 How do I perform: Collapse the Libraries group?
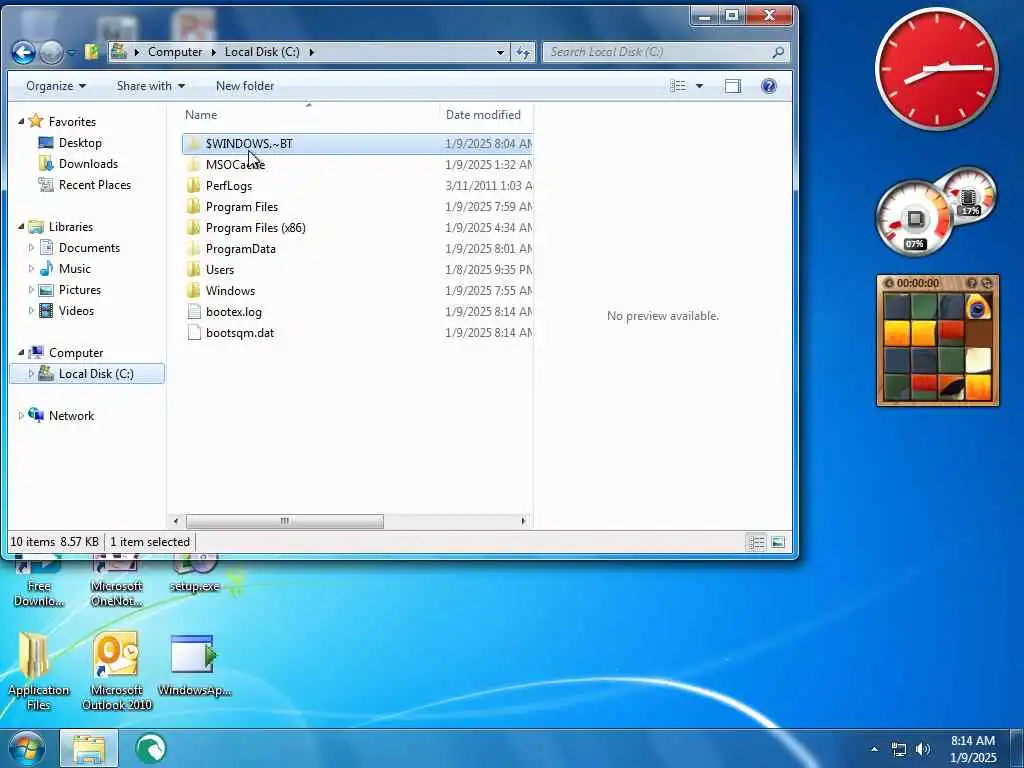point(21,227)
